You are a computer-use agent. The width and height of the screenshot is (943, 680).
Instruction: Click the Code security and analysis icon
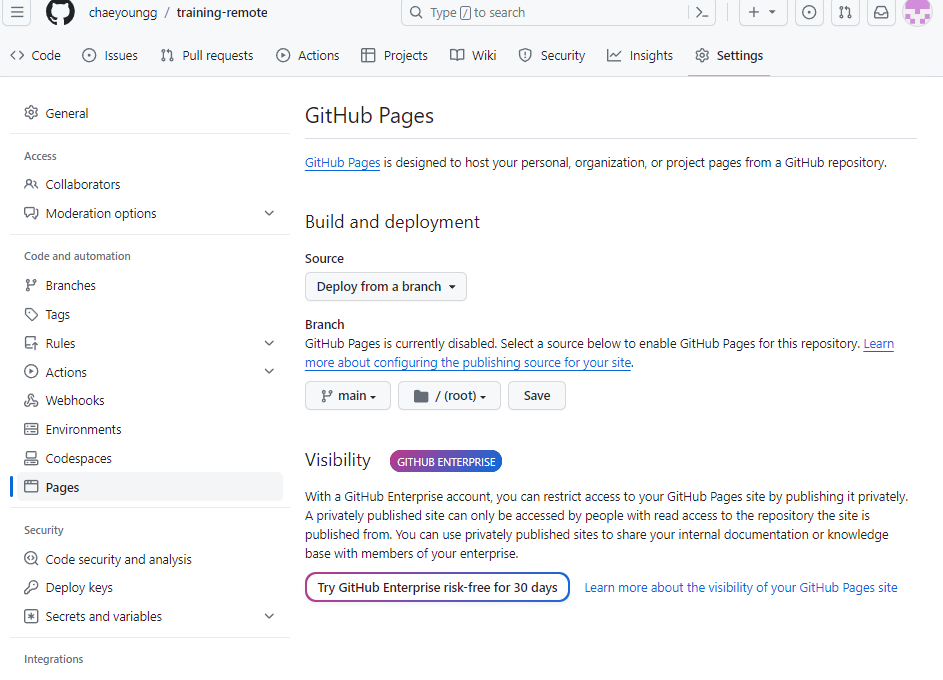click(31, 559)
